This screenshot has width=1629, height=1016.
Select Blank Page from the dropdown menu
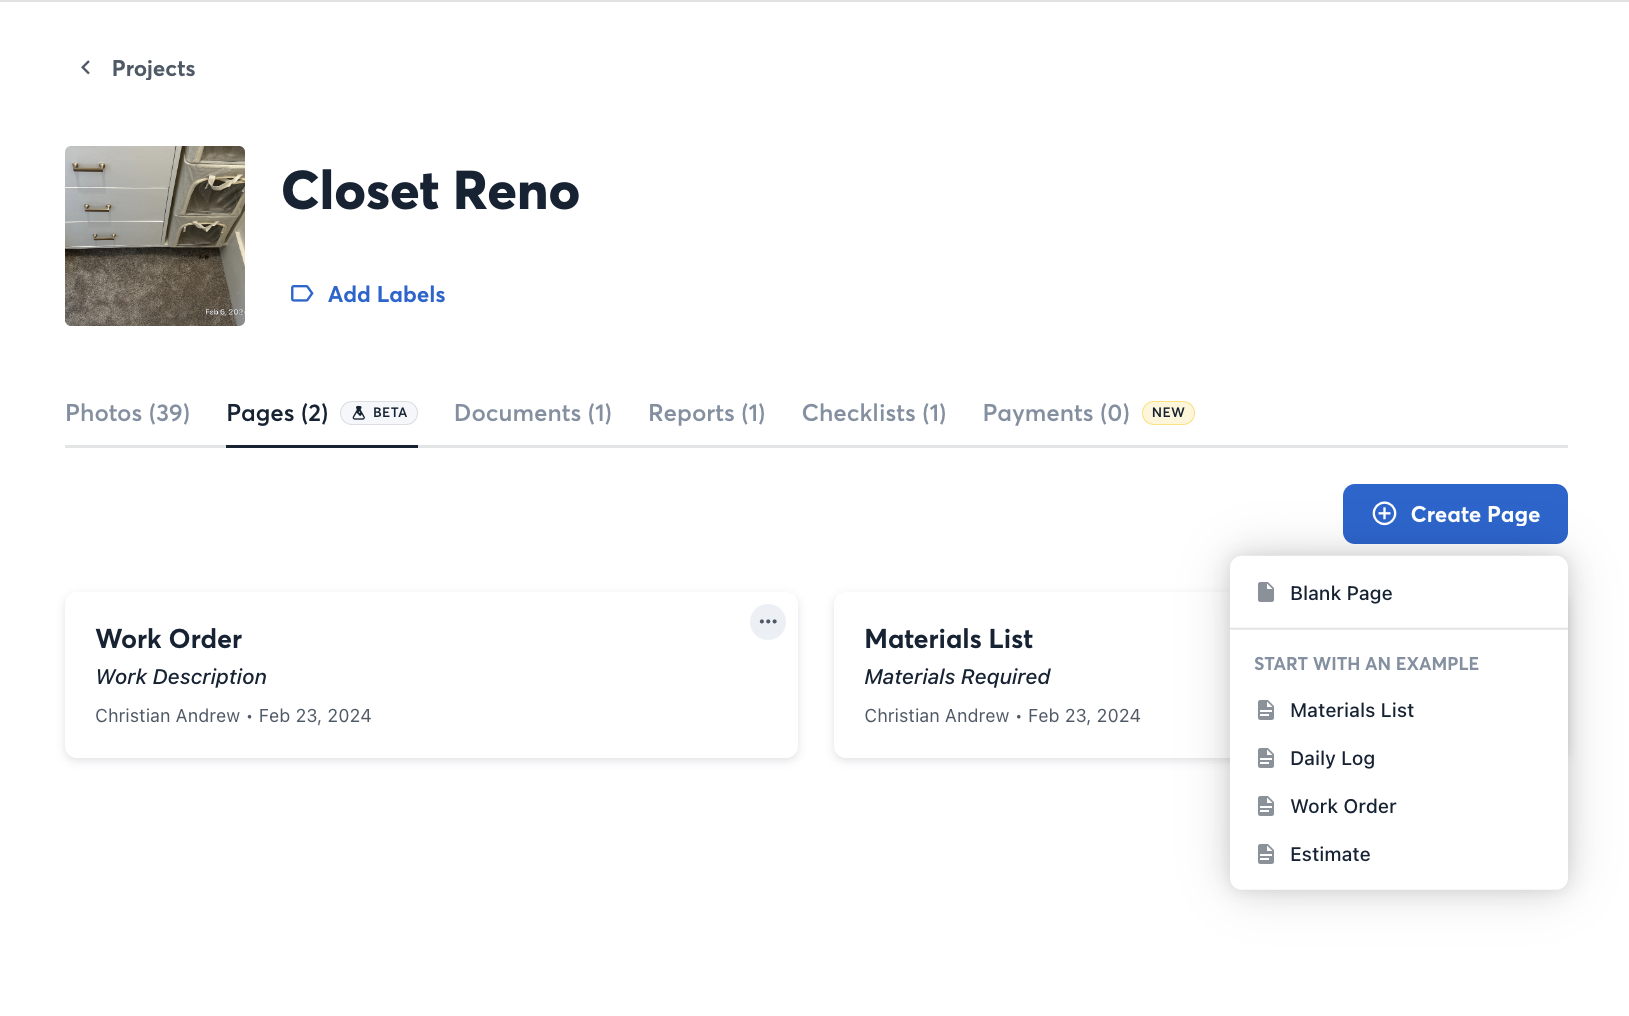1340,593
